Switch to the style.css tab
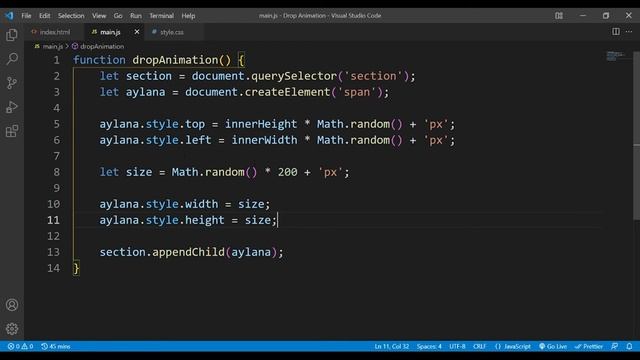The image size is (640, 360). click(x=172, y=32)
